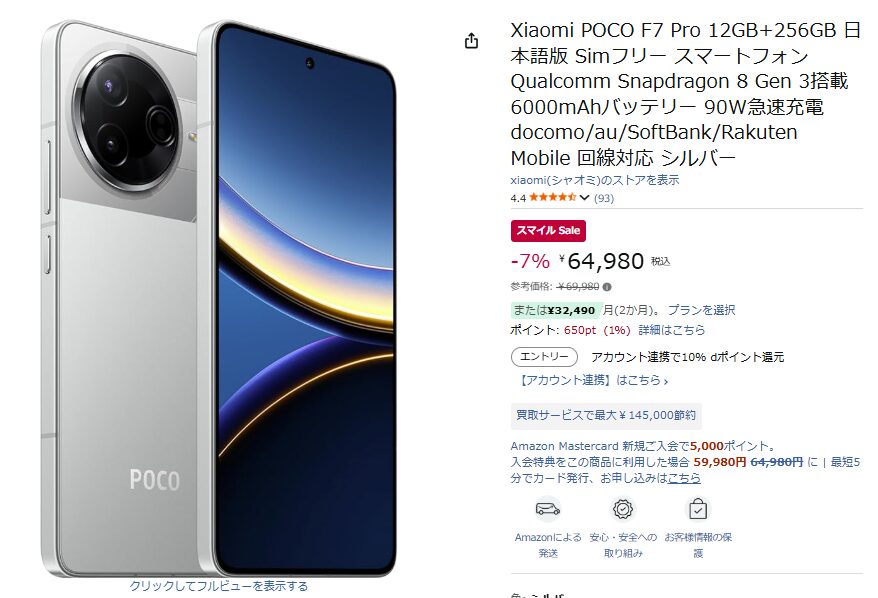878x598 pixels.
Task: Visit the xiaomi(シャオミ) store link
Action: 595,180
